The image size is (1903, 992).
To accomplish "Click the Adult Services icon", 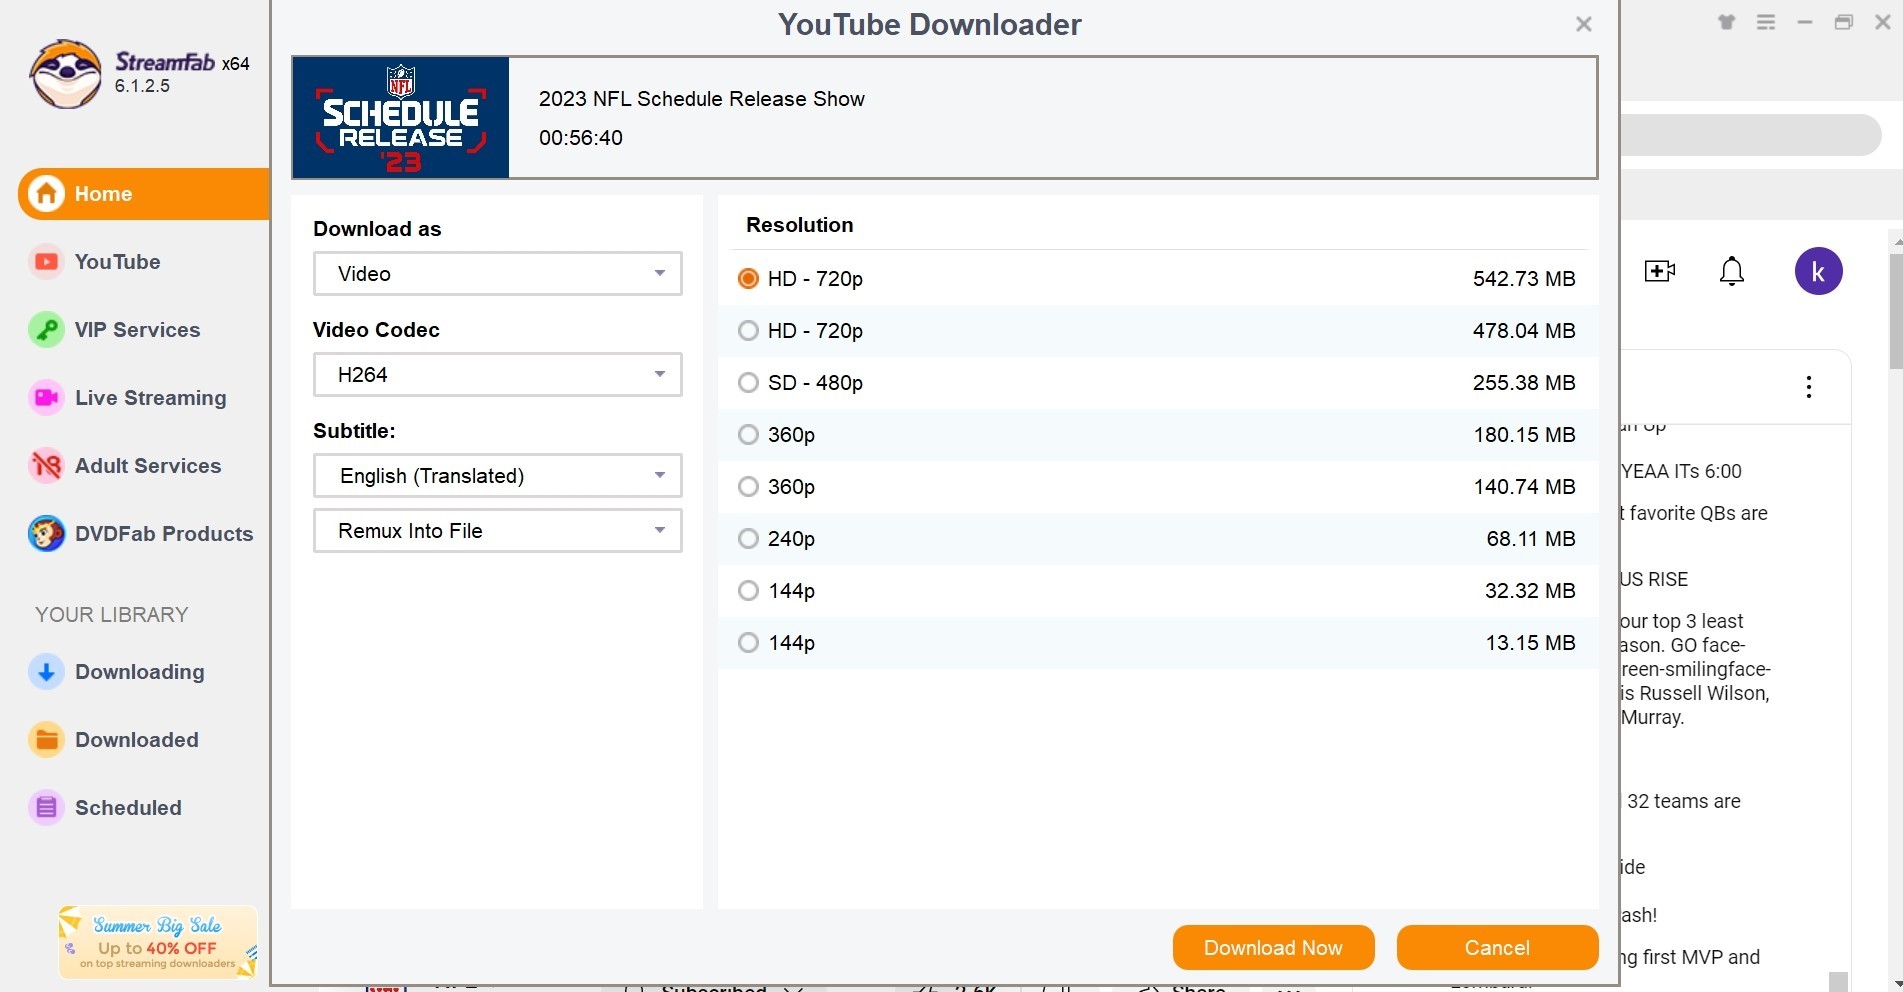I will pos(46,466).
